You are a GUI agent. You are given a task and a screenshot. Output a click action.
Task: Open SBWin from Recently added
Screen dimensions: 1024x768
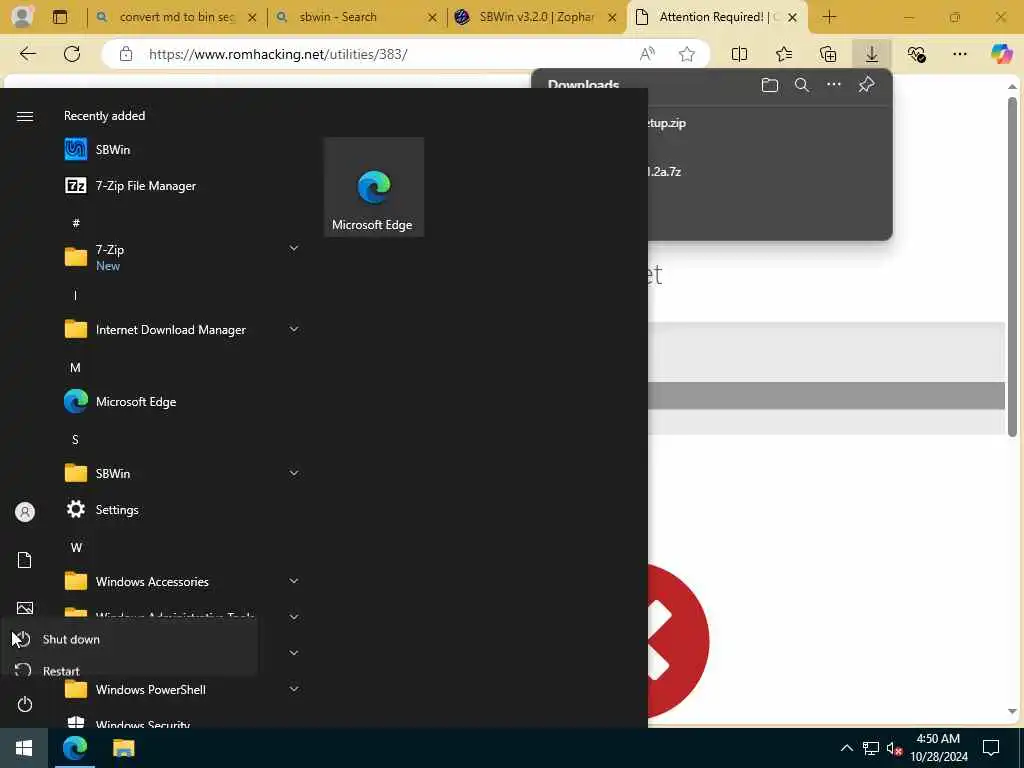click(182, 150)
